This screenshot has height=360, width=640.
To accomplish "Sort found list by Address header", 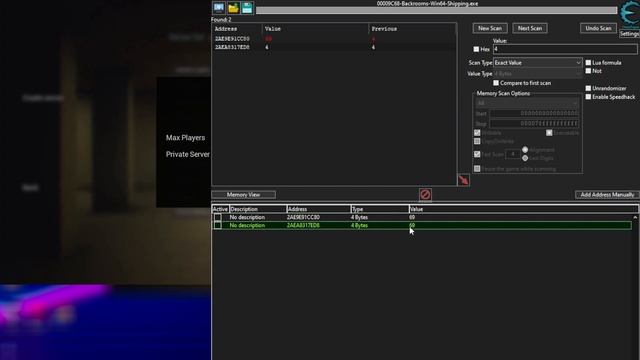I will point(237,29).
